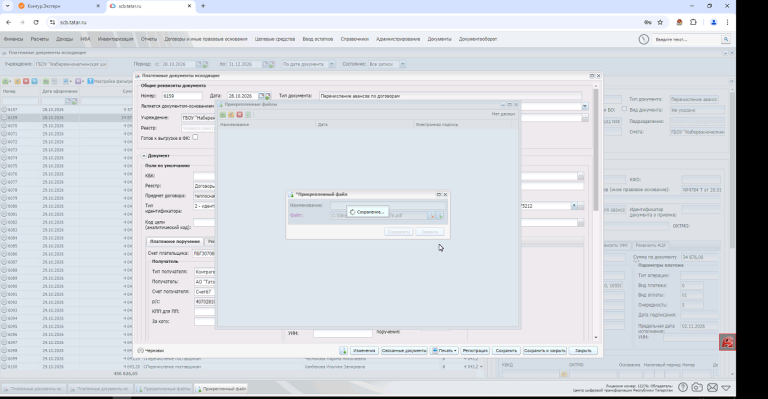Click blue refresh icon in main list toolbar

(34, 81)
